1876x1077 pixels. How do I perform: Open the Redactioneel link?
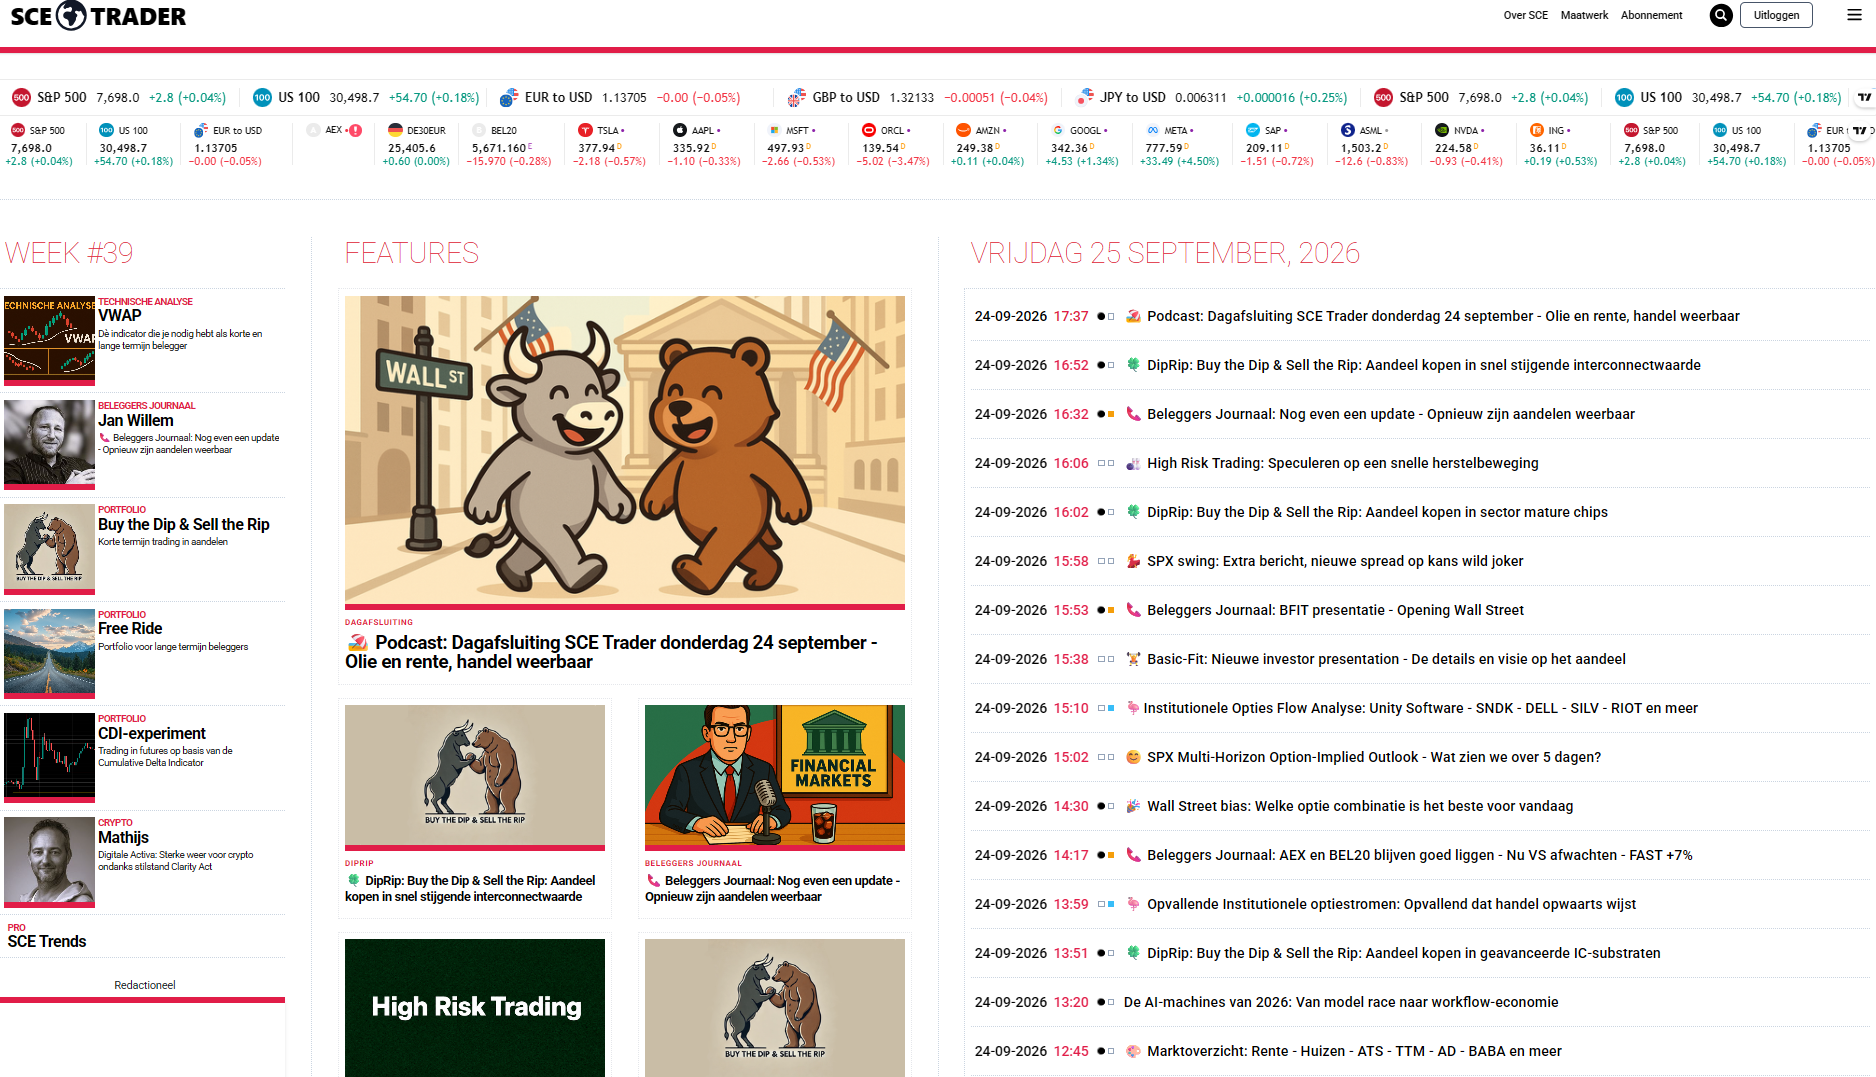144,985
